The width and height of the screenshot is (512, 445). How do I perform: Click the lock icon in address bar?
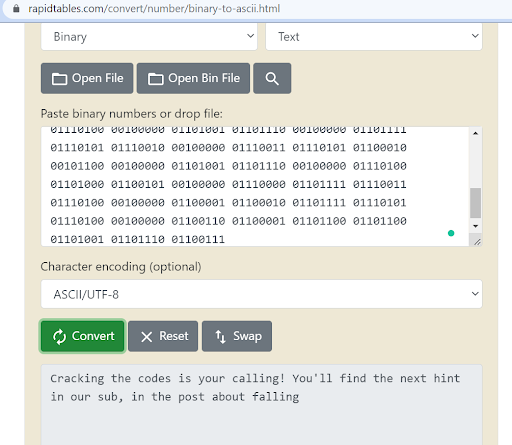[16, 8]
